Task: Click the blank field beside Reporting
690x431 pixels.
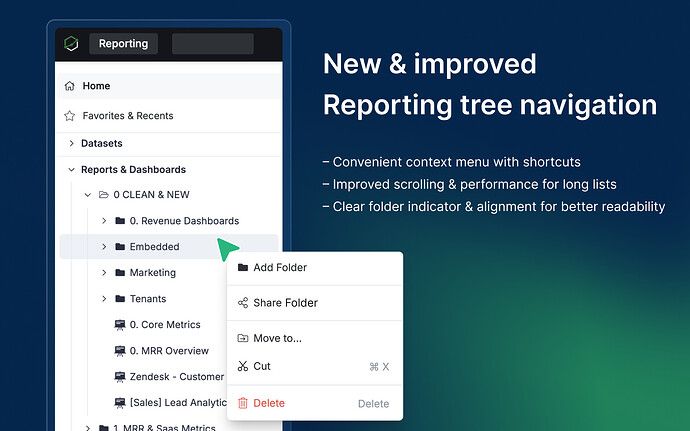Action: point(212,44)
